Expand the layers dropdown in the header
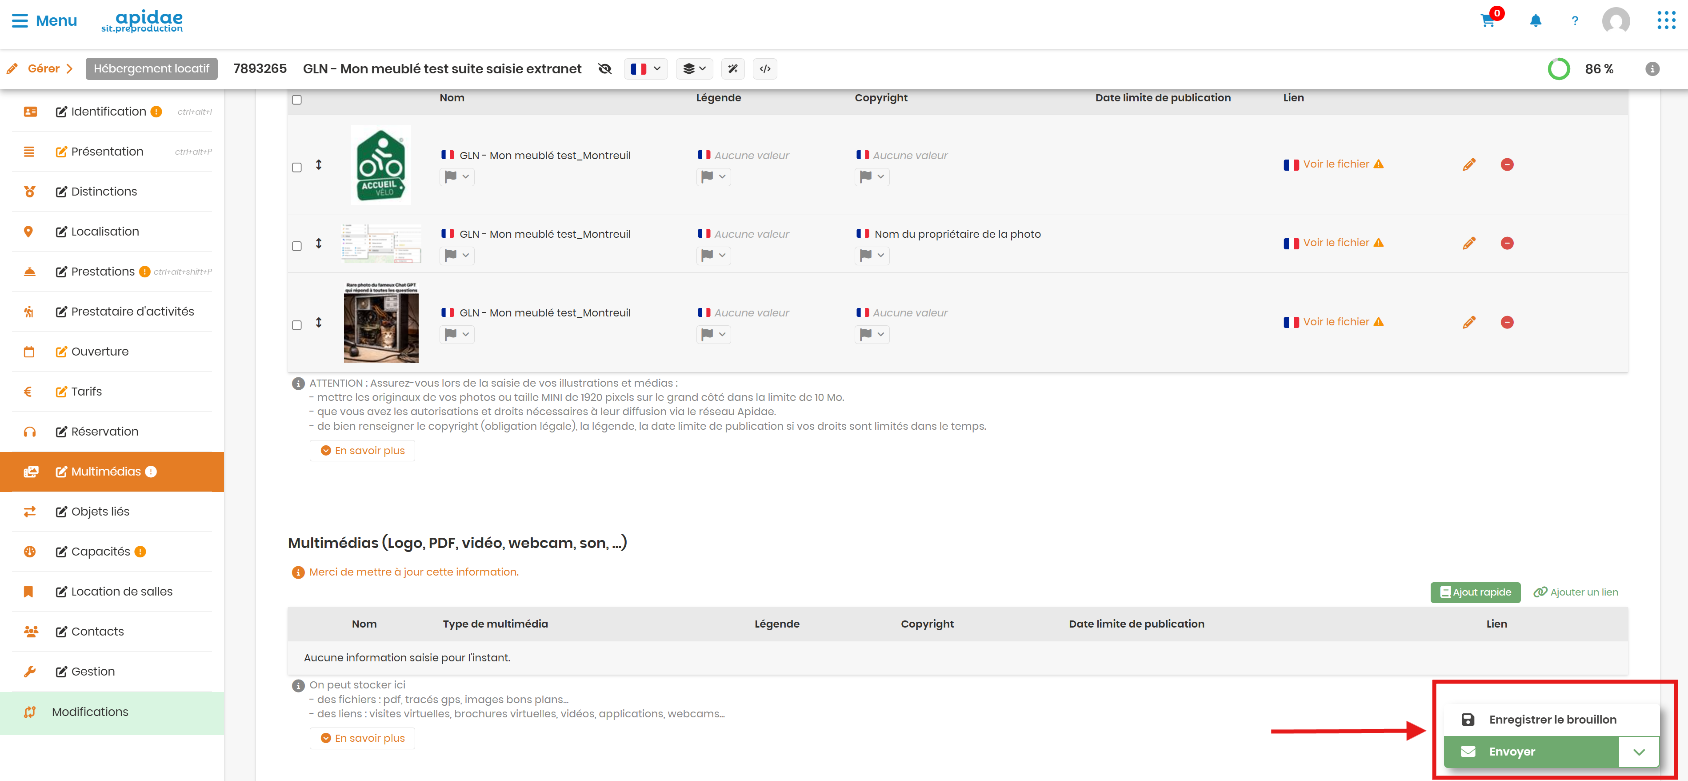The image size is (1688, 781). [x=695, y=69]
